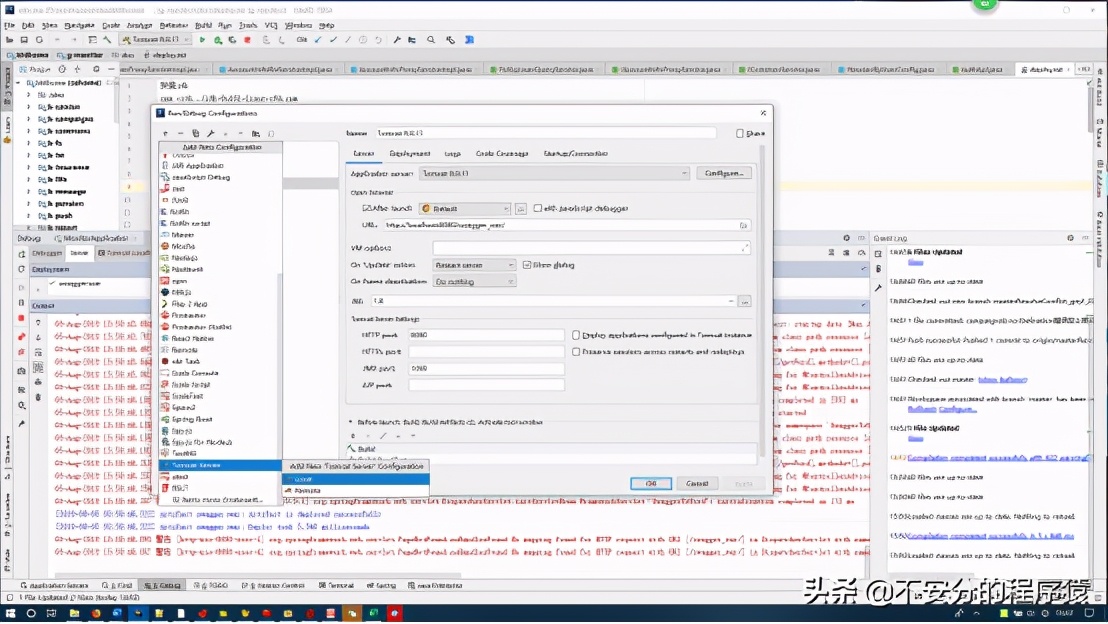
Task: Open the On frame deactivation dropdown
Action: 474,282
